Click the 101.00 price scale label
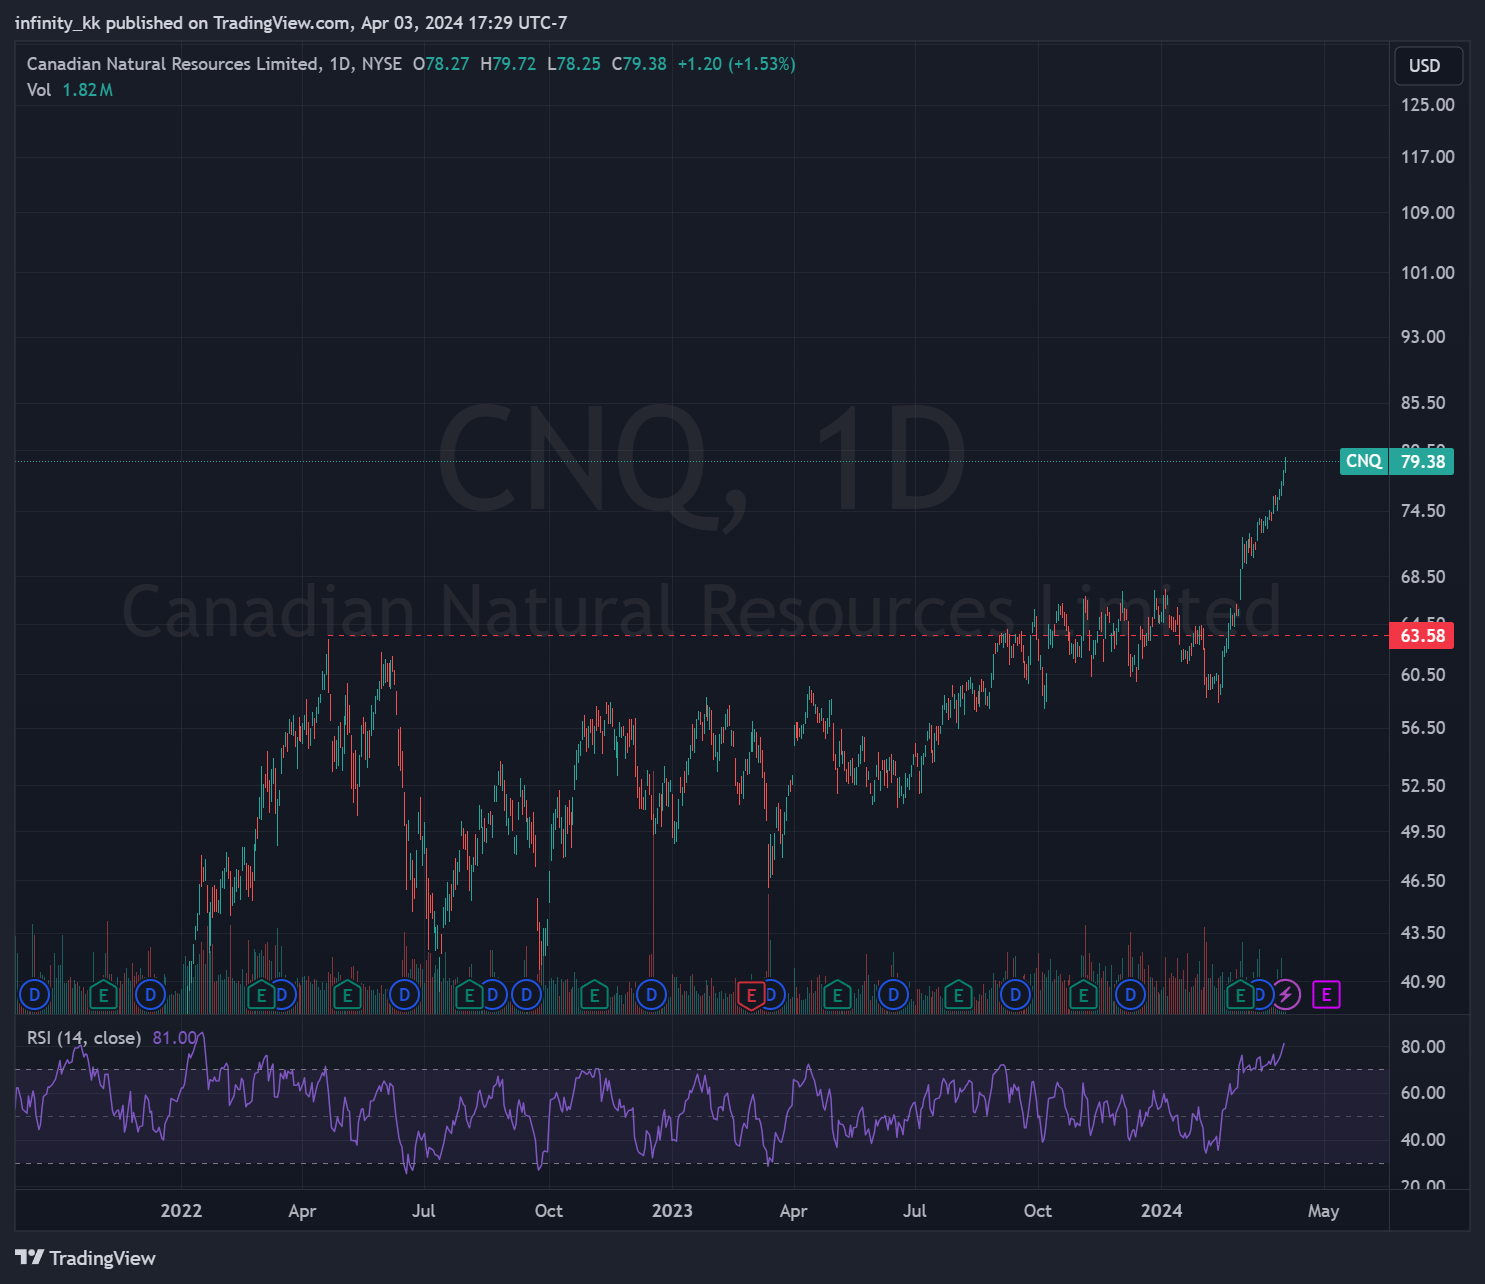This screenshot has width=1485, height=1284. [1428, 273]
